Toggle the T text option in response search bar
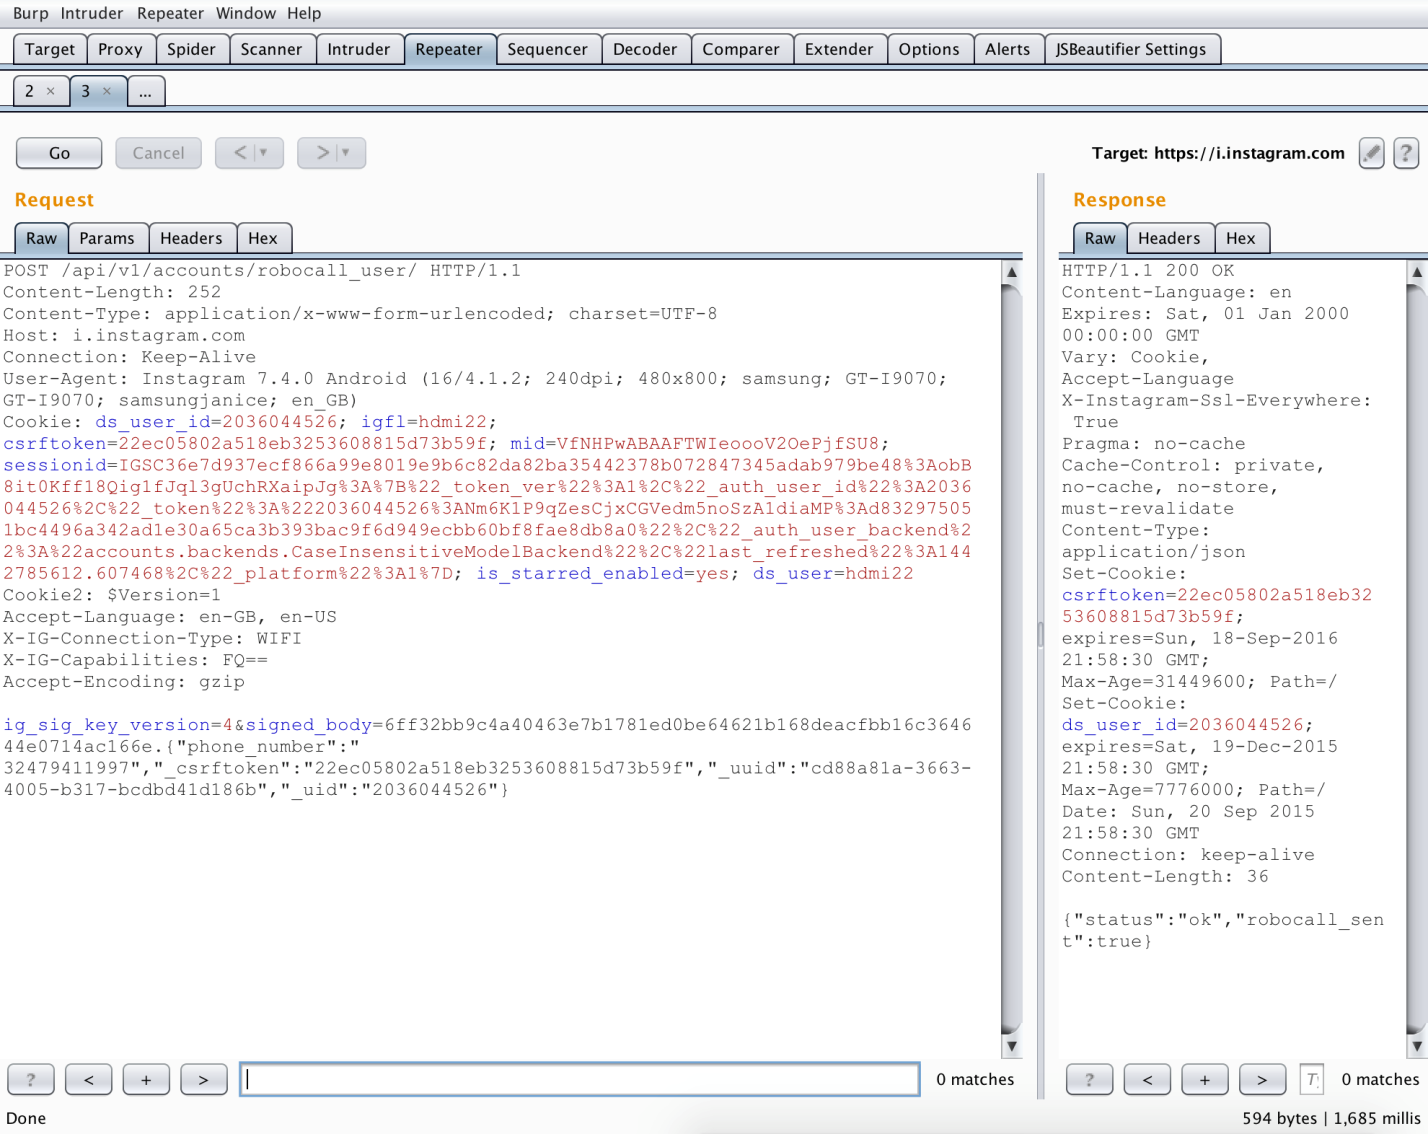Screen dimensions: 1428x1134 (x=1311, y=1080)
